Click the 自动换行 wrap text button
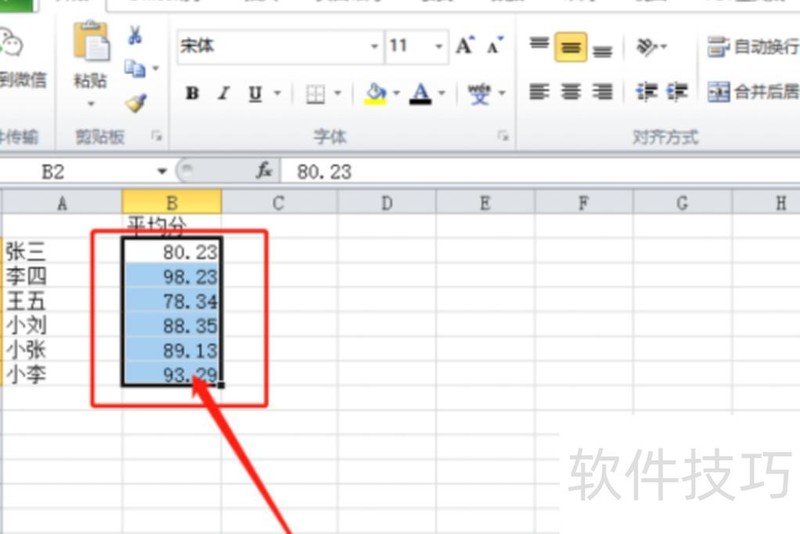The width and height of the screenshot is (800, 534). click(x=753, y=47)
